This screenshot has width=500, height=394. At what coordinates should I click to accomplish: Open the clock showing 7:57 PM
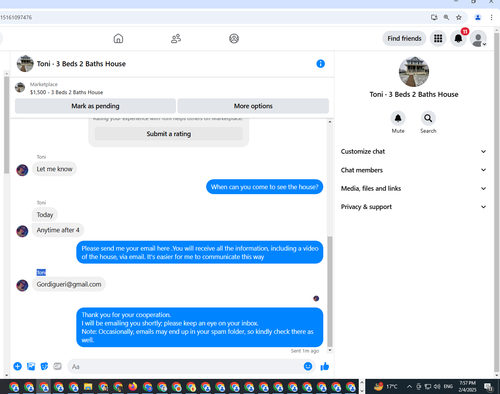tap(467, 387)
